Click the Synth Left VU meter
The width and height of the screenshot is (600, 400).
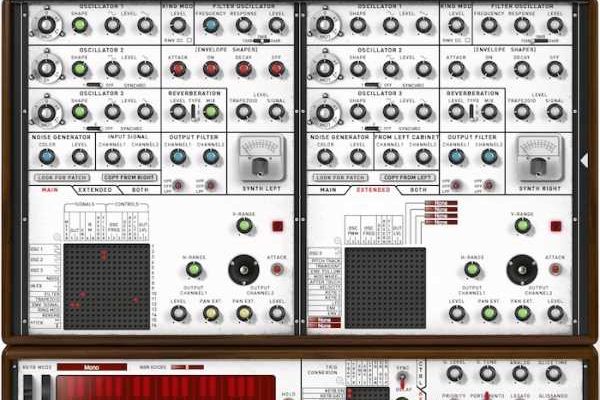pos(262,153)
